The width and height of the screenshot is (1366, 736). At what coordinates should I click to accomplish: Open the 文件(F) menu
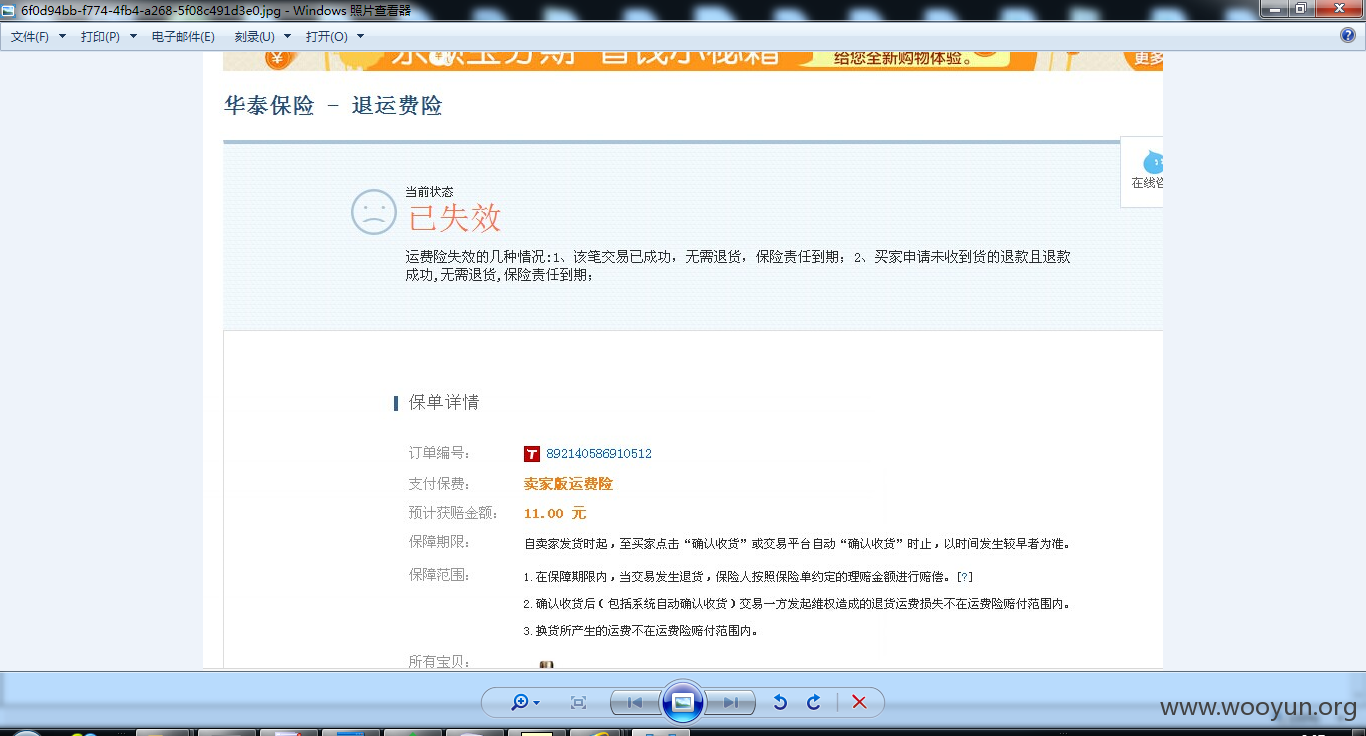(x=30, y=36)
